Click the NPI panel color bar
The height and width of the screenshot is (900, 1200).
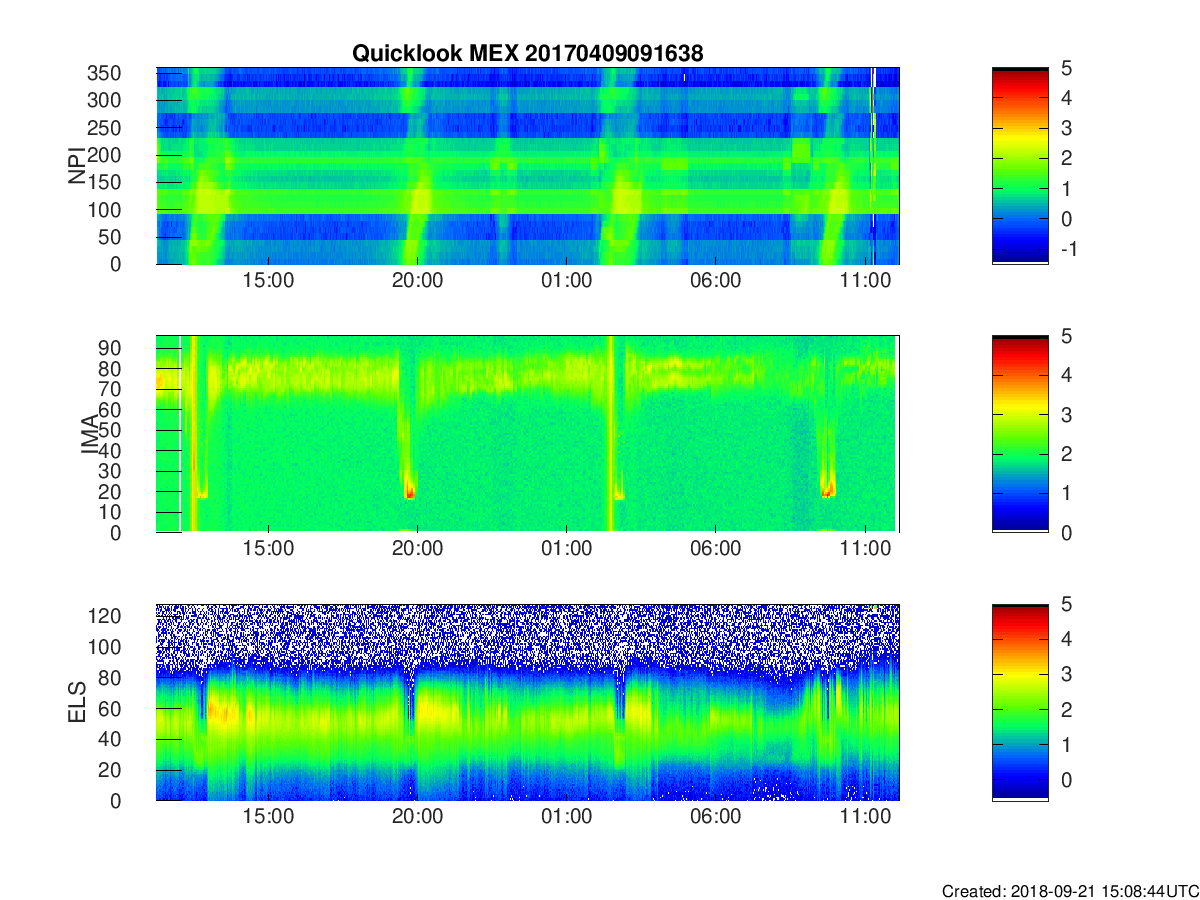tap(1020, 166)
